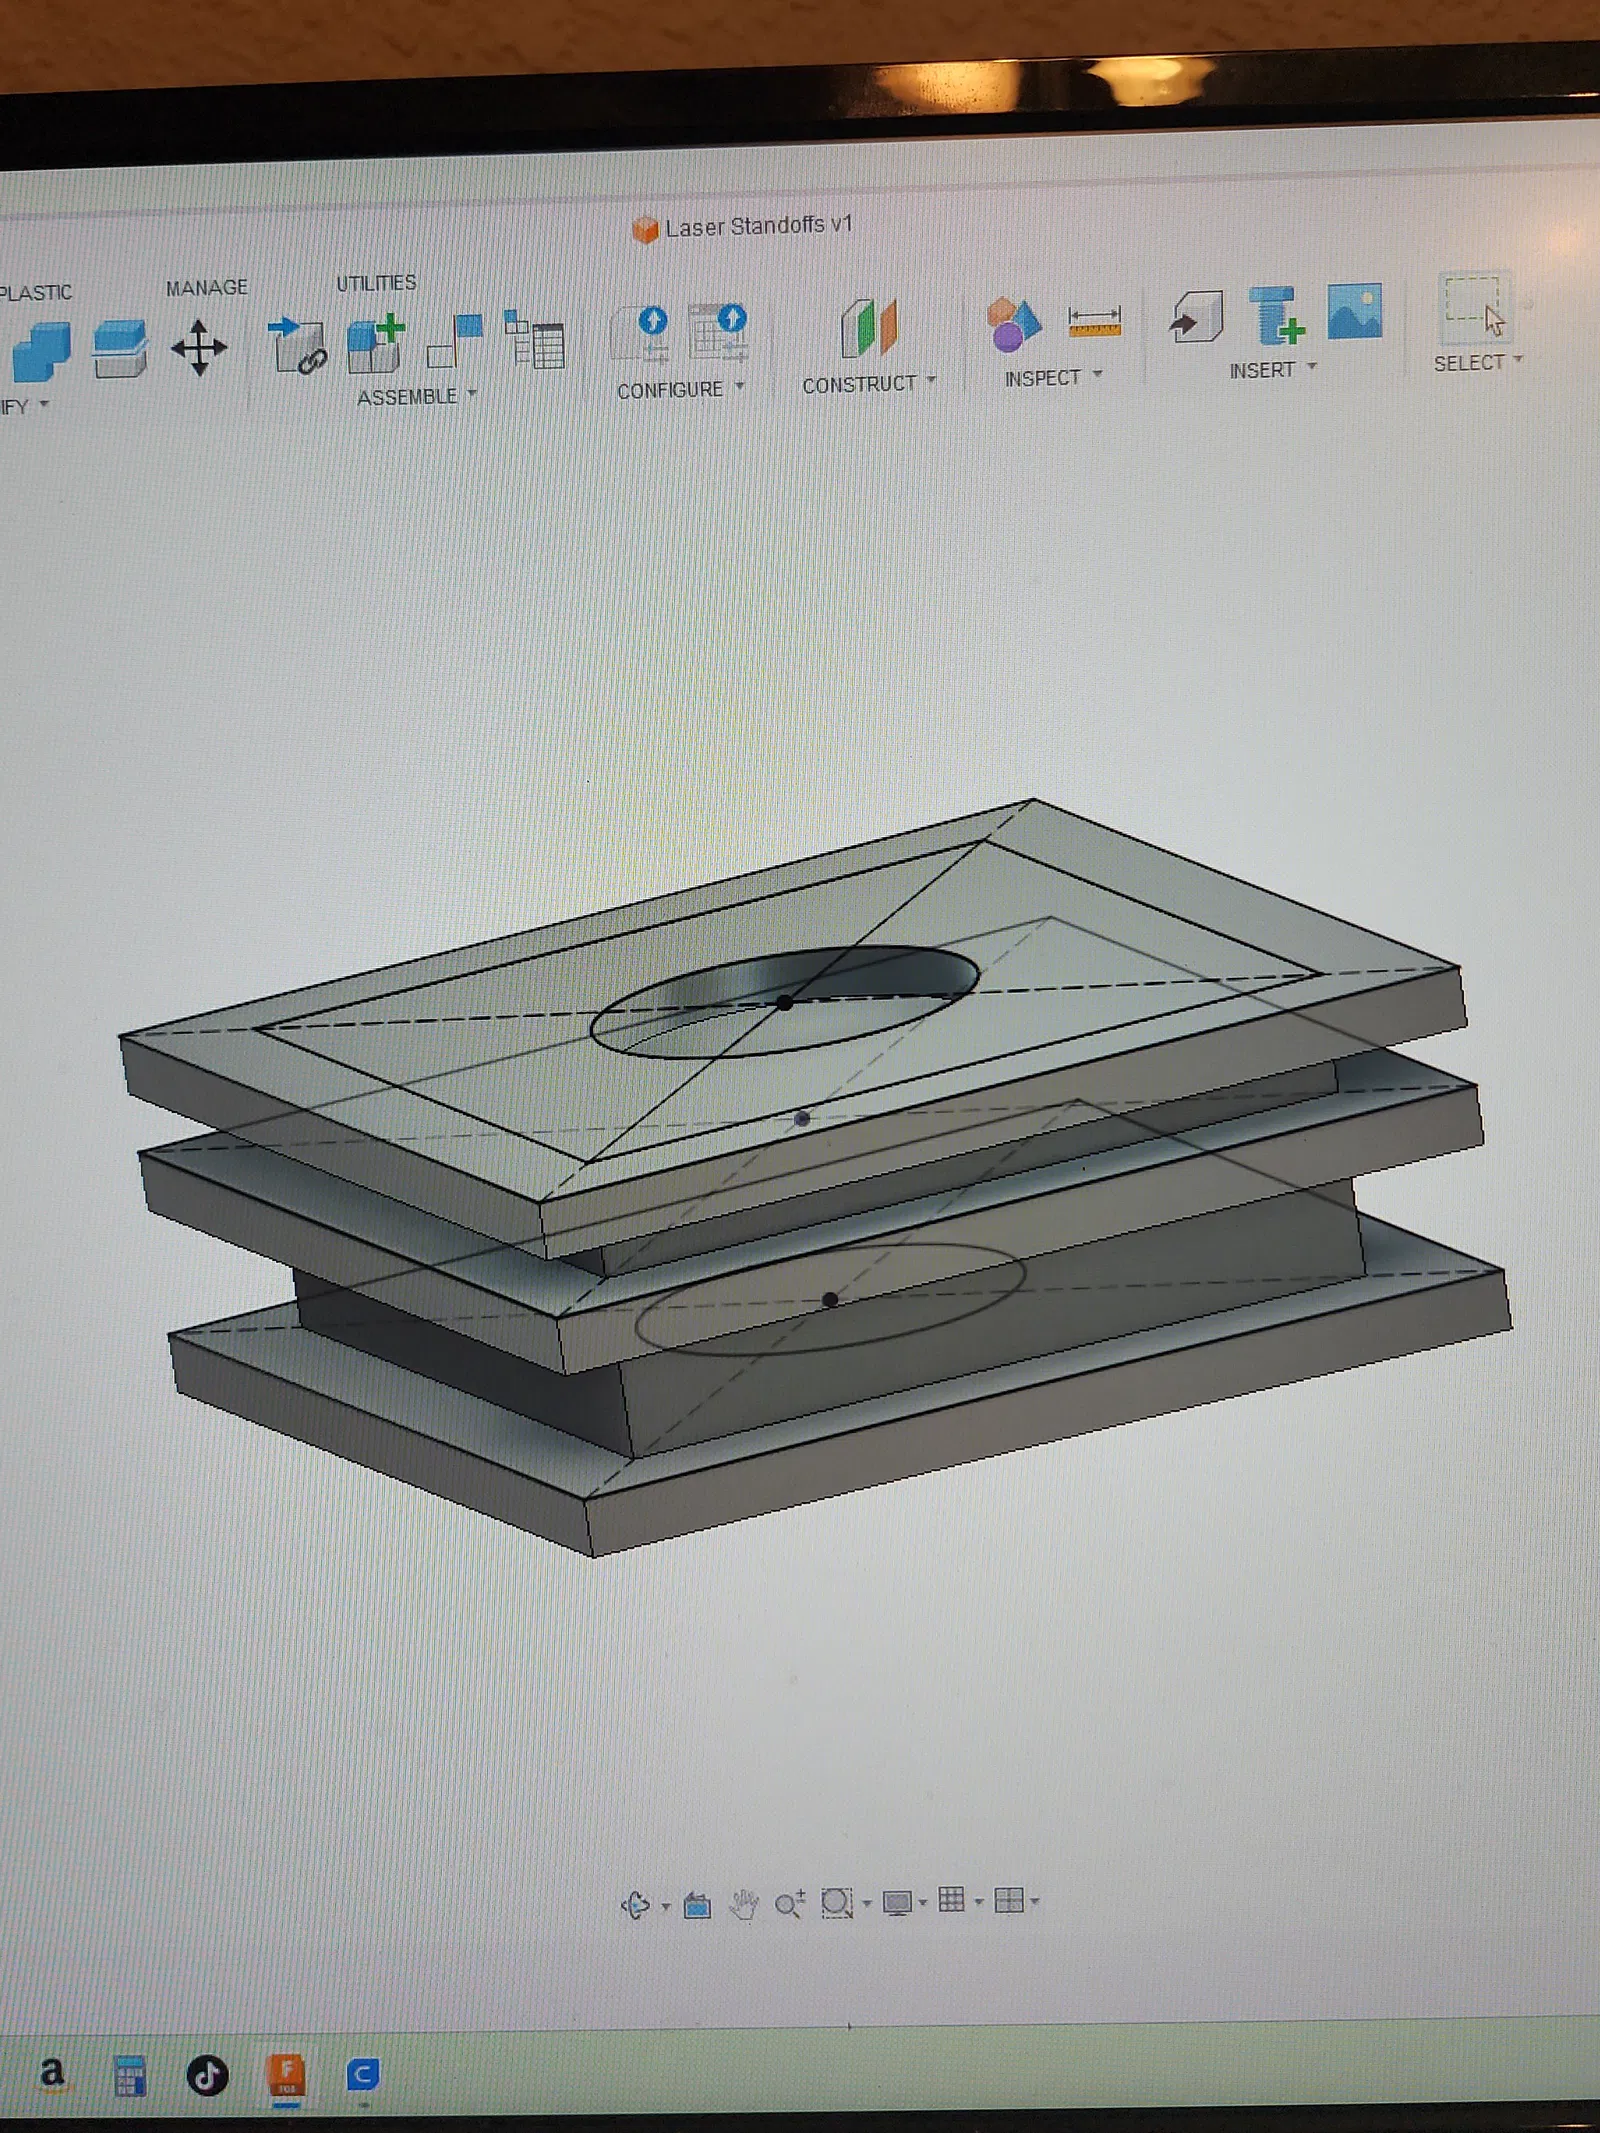Image resolution: width=1600 pixels, height=2133 pixels.
Task: Click the Fusion 360 taskbar icon
Action: pyautogui.click(x=287, y=2076)
